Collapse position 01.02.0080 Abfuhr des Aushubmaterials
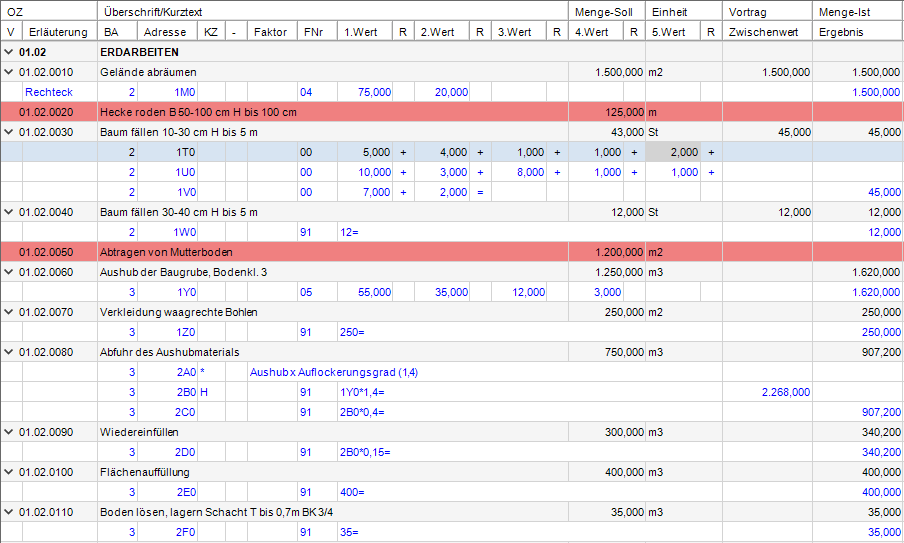This screenshot has height=543, width=904. pyautogui.click(x=9, y=352)
